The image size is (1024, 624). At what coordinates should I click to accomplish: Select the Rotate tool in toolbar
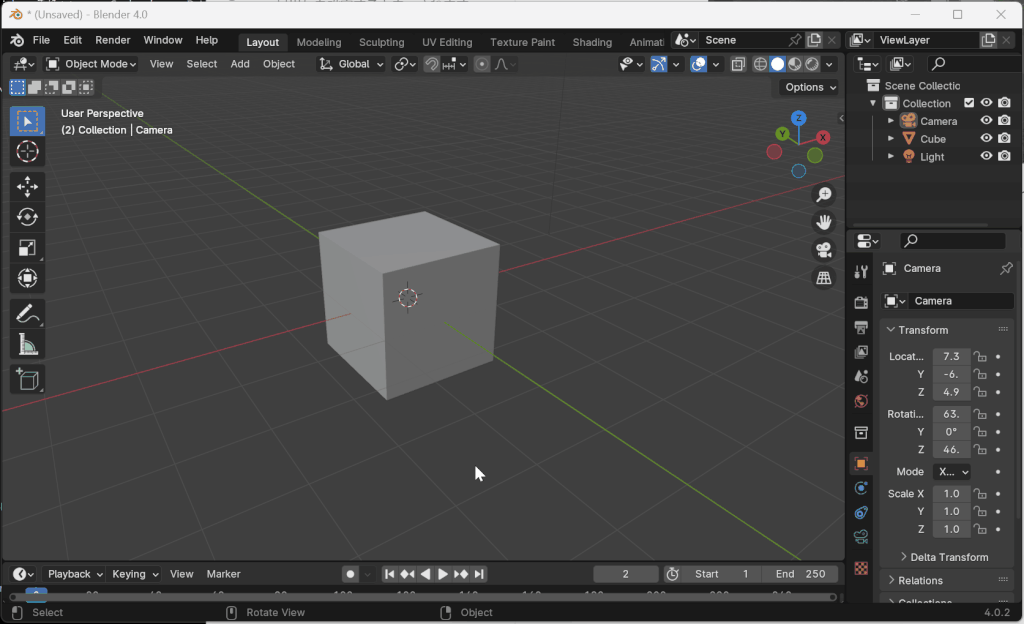tap(27, 217)
